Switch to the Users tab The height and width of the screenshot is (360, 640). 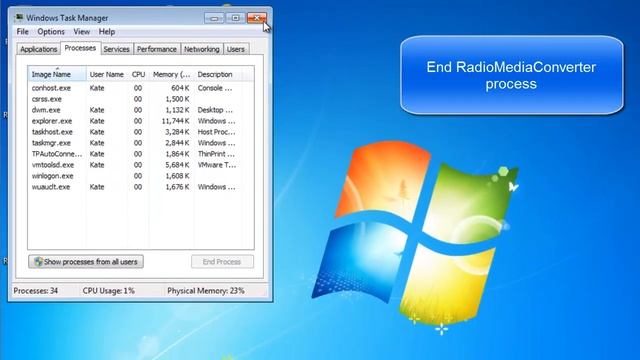point(236,49)
